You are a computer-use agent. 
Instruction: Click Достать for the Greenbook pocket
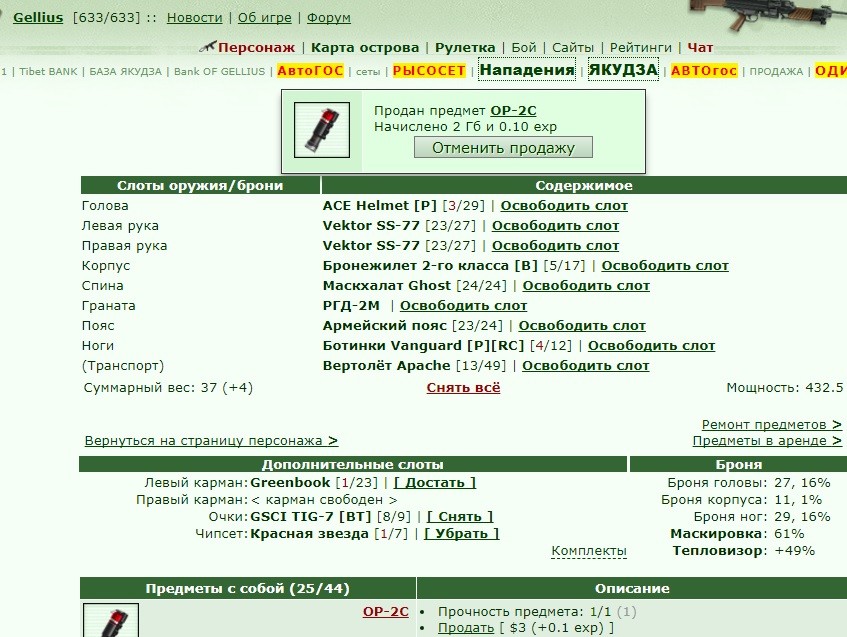(435, 482)
